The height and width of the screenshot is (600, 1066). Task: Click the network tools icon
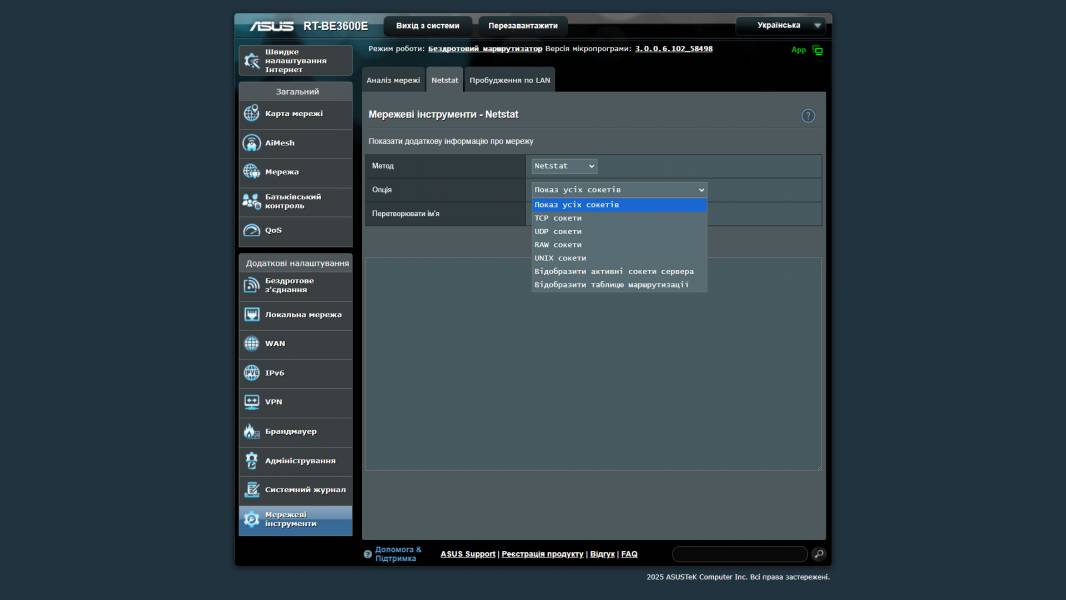[252, 519]
